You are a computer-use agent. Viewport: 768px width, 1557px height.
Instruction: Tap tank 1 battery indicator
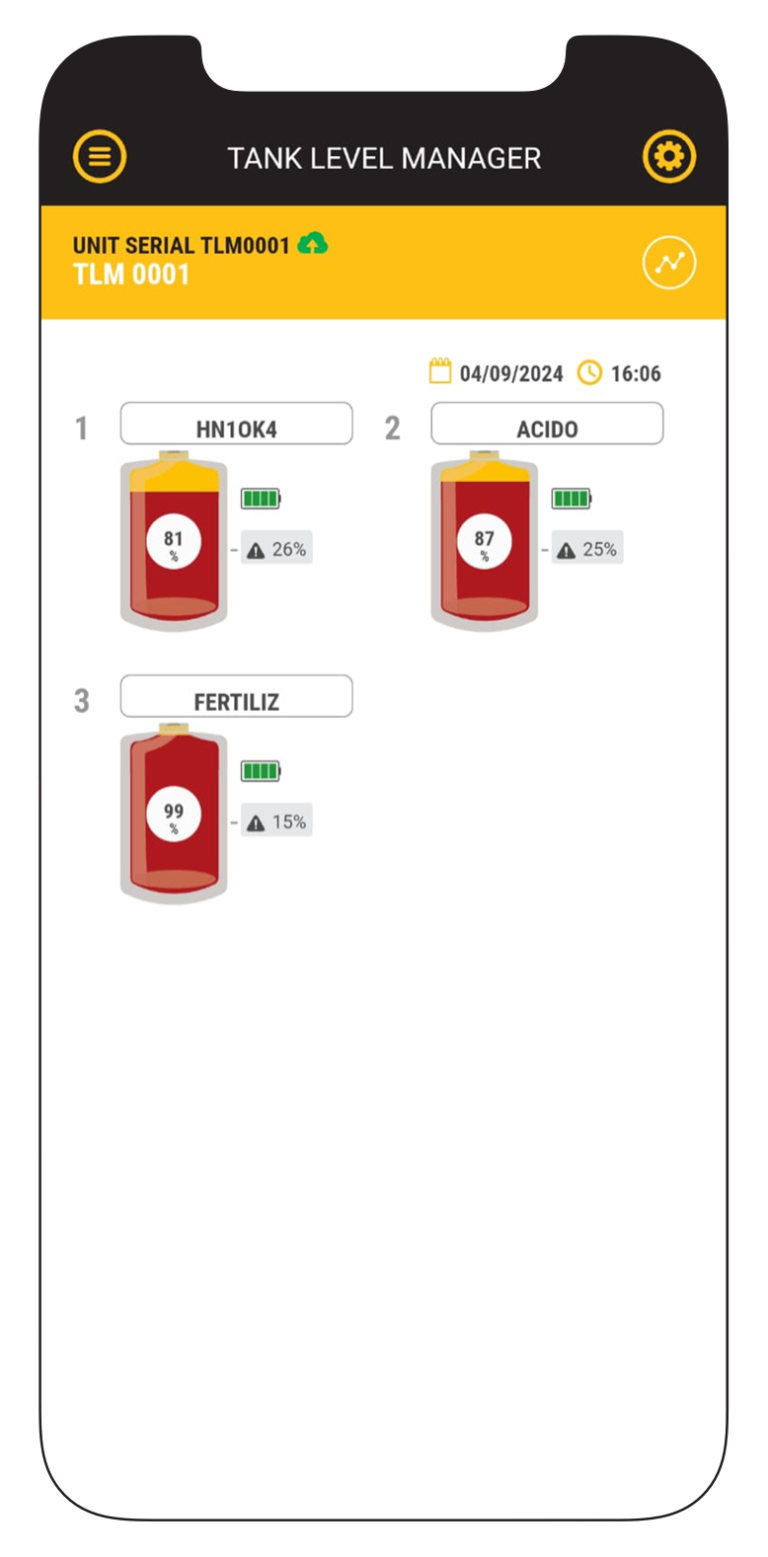tap(261, 498)
